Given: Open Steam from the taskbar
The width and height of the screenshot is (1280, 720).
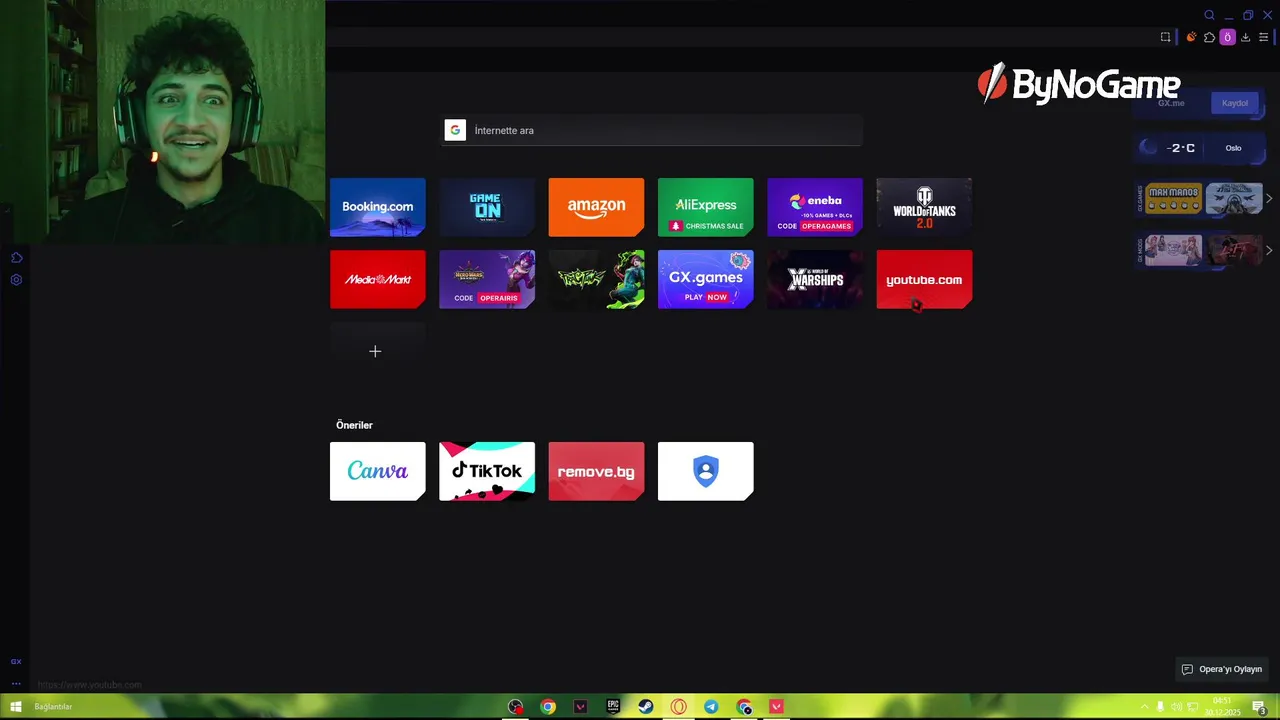Looking at the screenshot, I should click(646, 707).
